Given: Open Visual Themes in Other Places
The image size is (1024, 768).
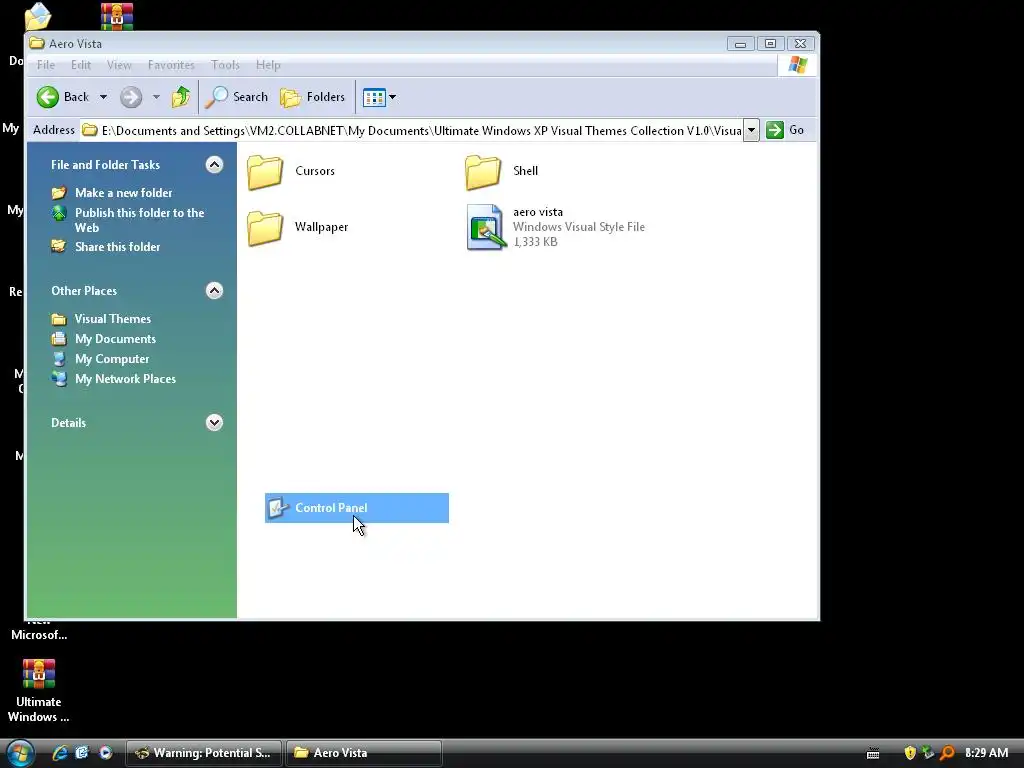Looking at the screenshot, I should point(112,319).
